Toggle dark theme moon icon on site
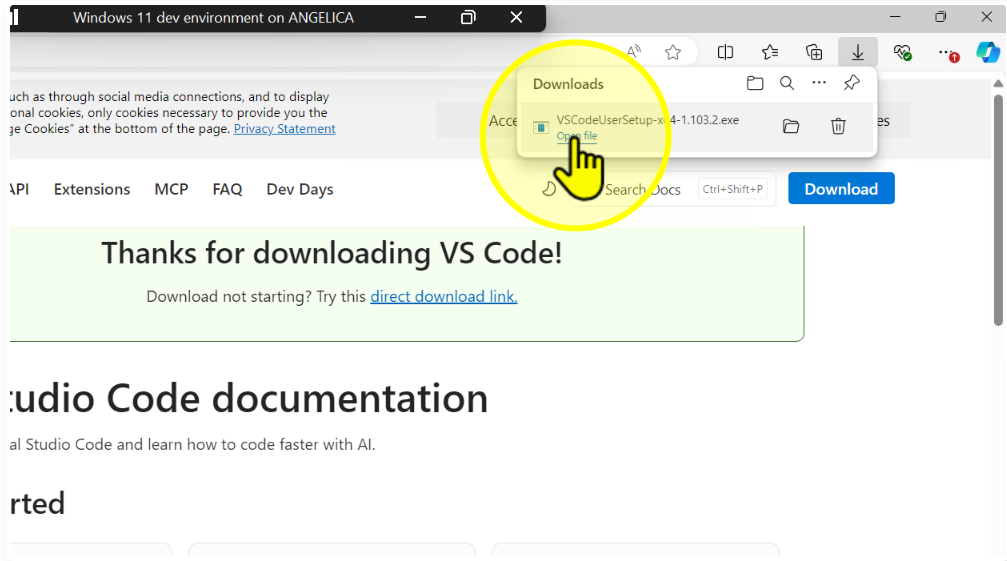Screen dimensions: 1007x561 (548, 189)
